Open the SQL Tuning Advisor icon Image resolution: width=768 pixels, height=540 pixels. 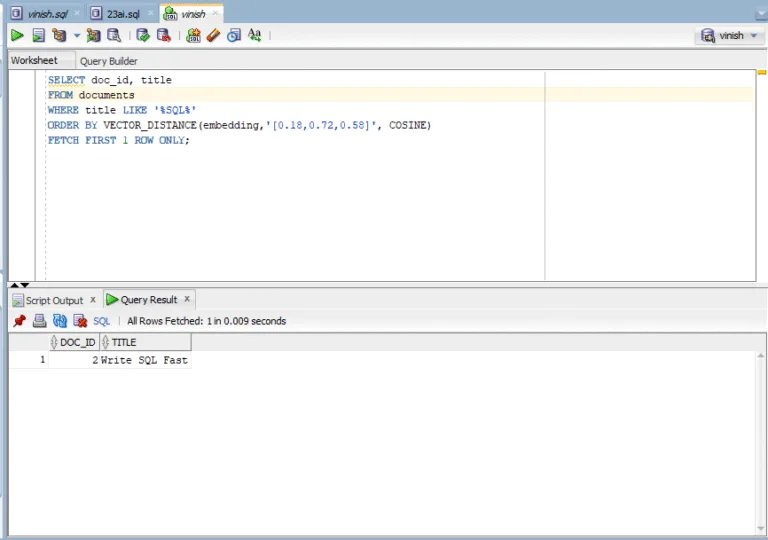coord(114,35)
